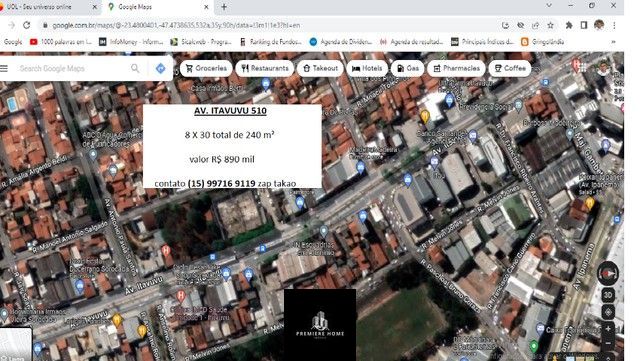Filter map by Groceries
640x361 pixels.
coord(206,68)
